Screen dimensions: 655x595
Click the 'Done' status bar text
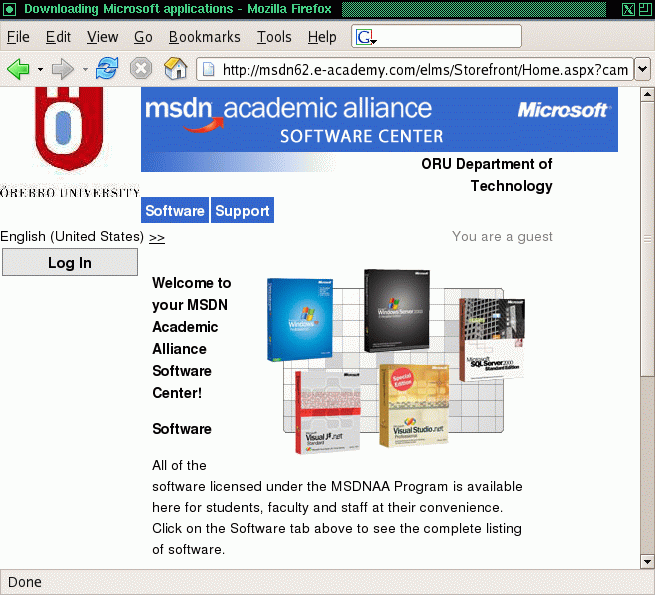pyautogui.click(x=25, y=582)
